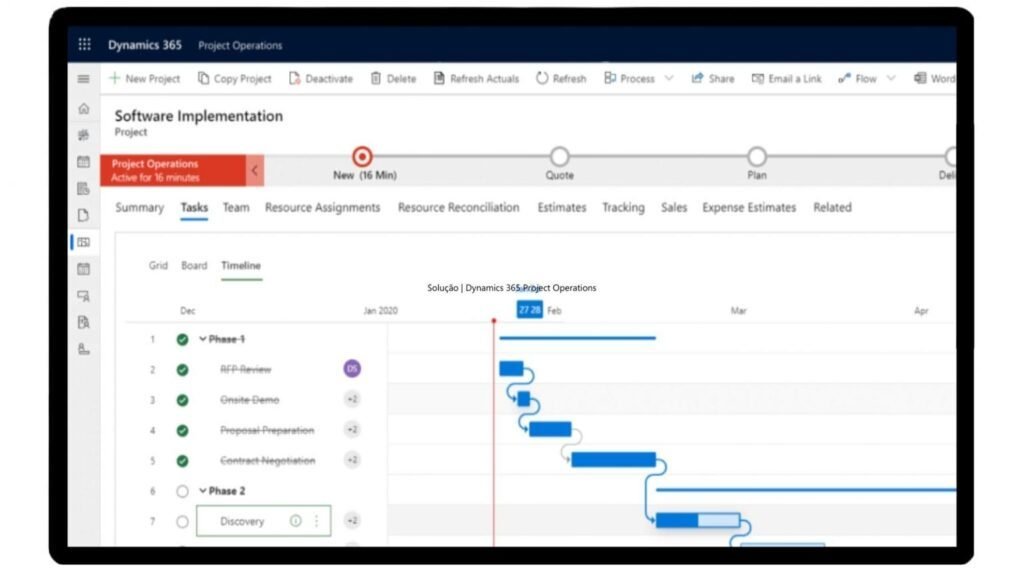
Task: Open Discovery task info details icon
Action: click(296, 521)
